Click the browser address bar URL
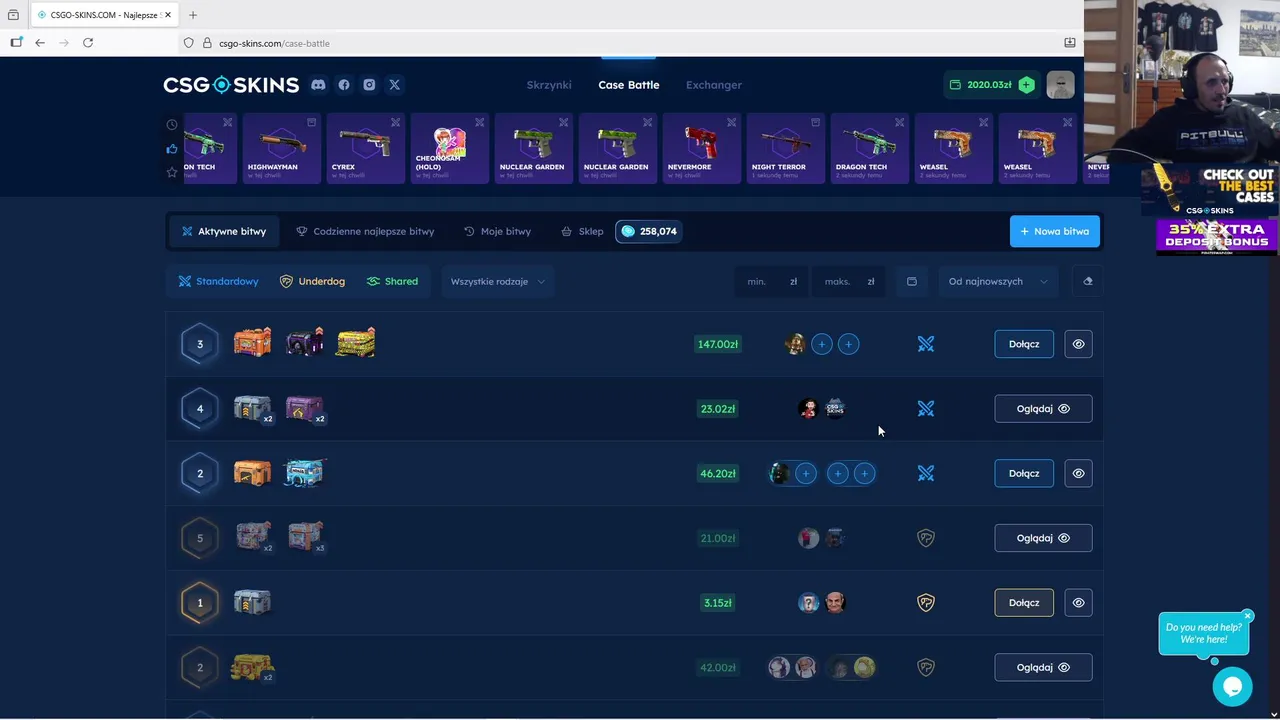This screenshot has height=720, width=1280. [x=274, y=43]
